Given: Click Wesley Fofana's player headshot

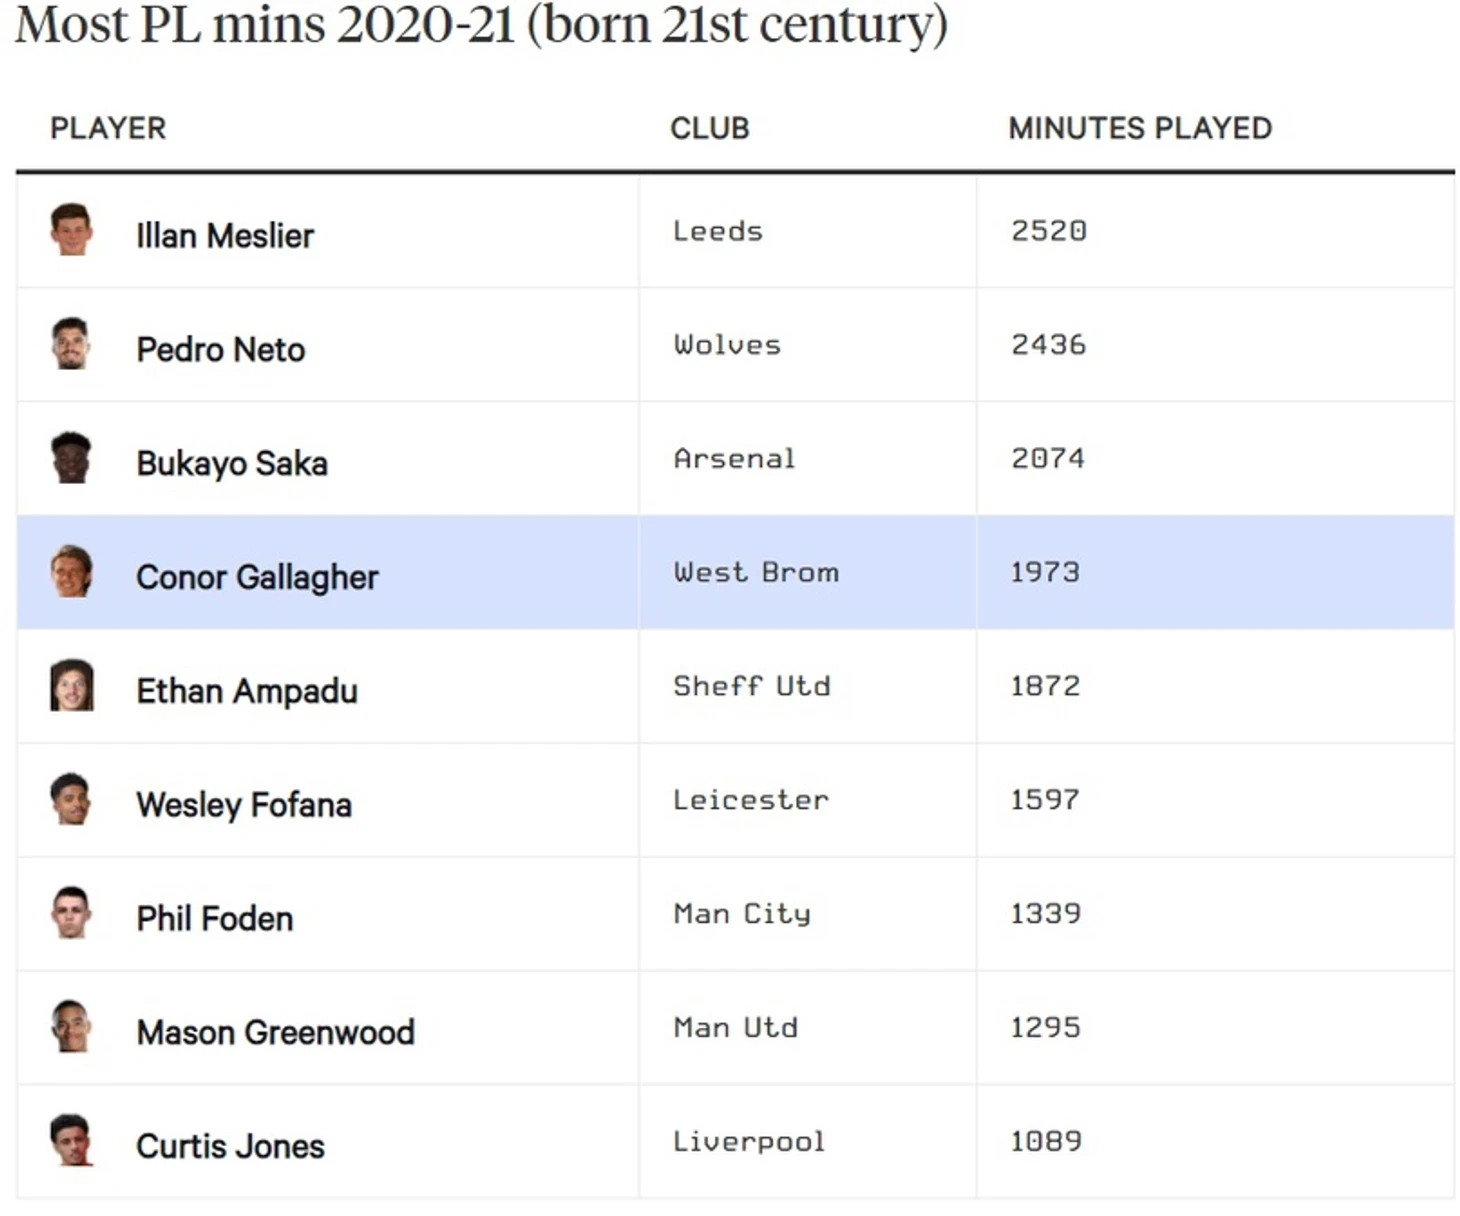Looking at the screenshot, I should coord(71,800).
